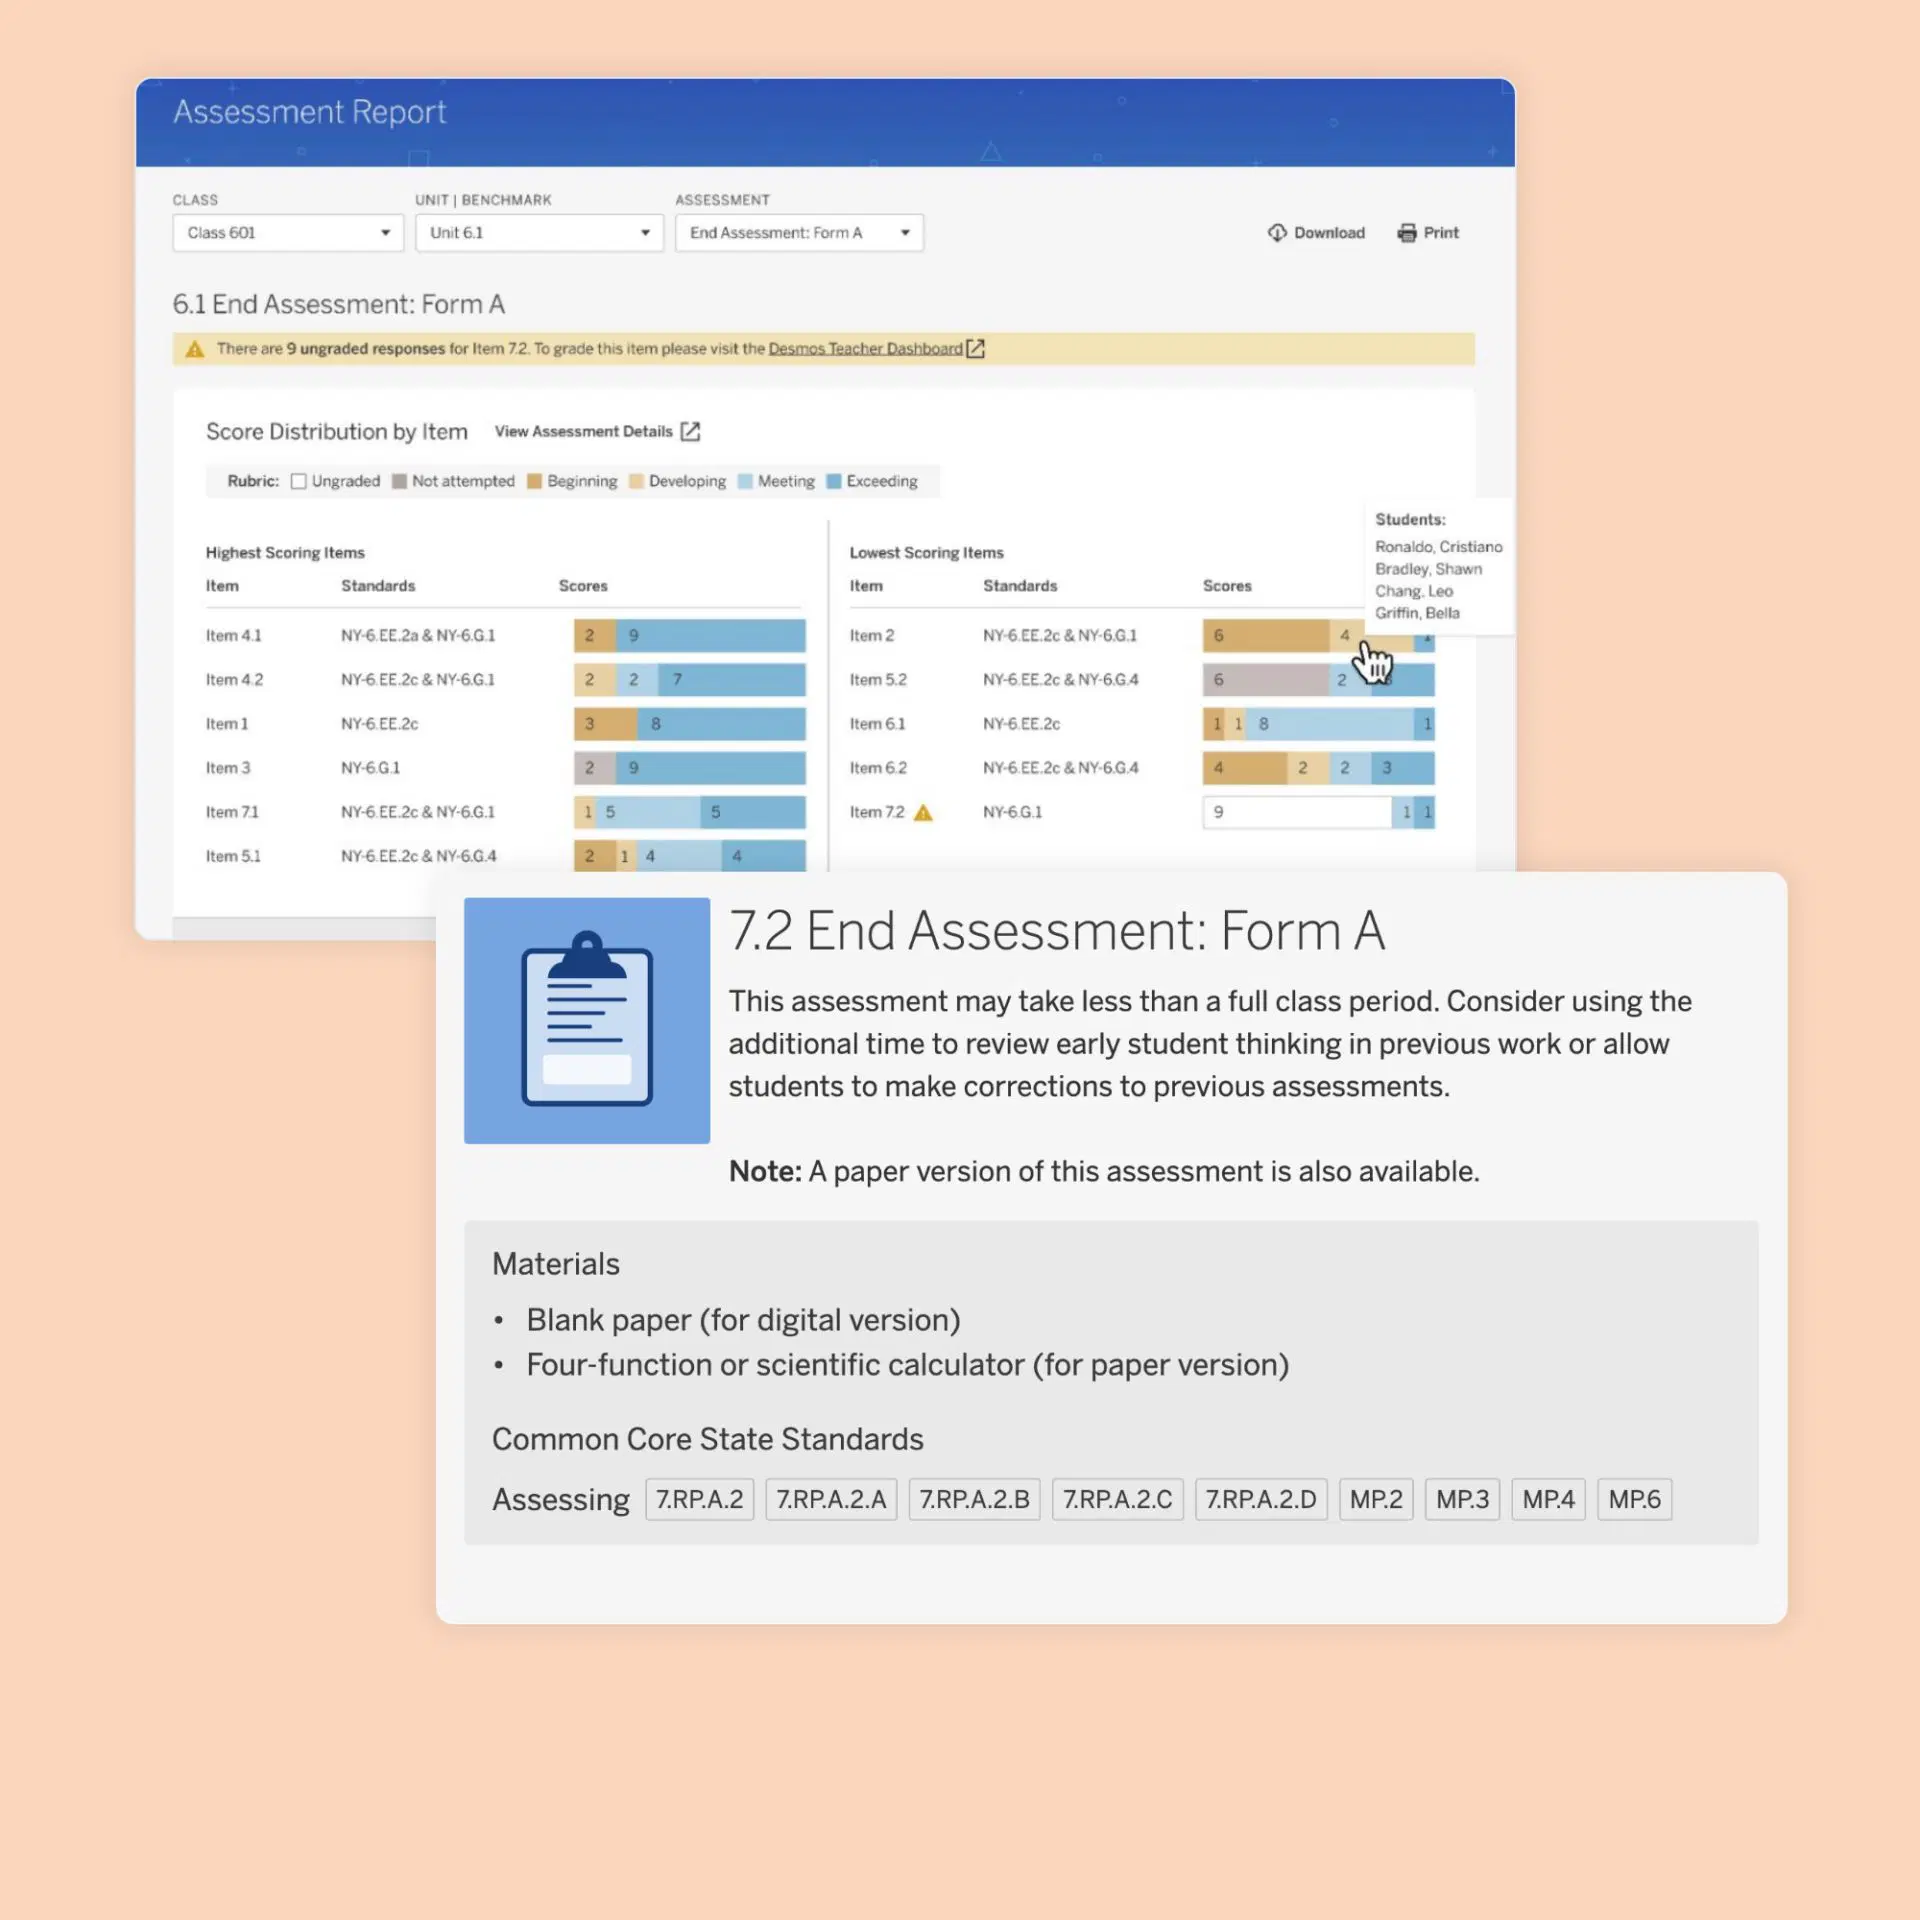Click the Developing legend color swatch

pyautogui.click(x=637, y=481)
